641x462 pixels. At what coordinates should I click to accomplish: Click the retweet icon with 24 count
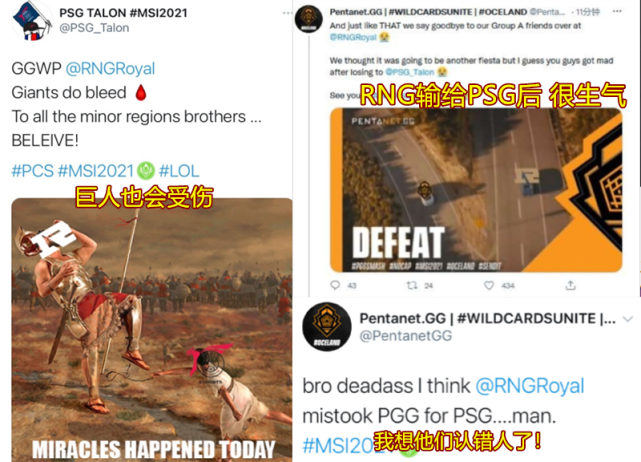pos(412,285)
